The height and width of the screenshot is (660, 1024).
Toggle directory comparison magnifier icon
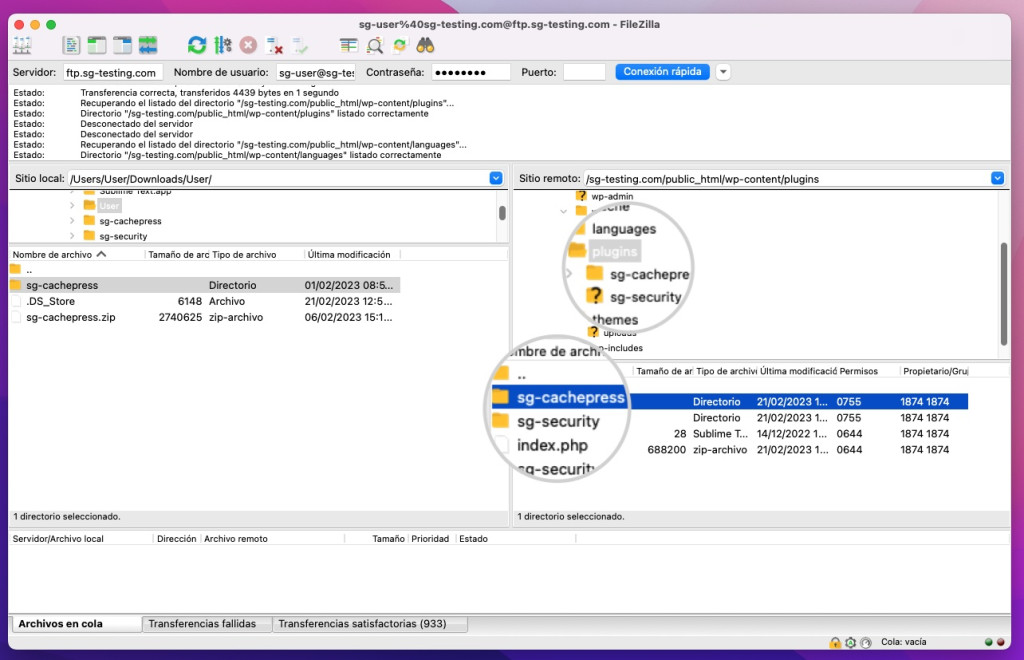[375, 46]
